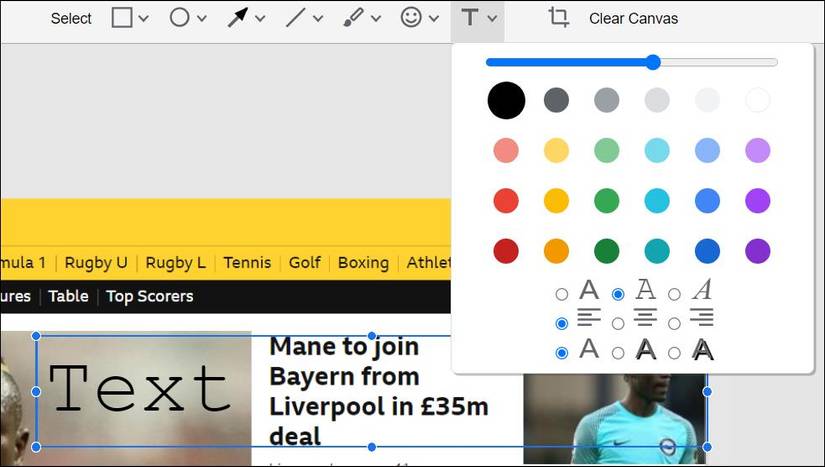Open Mane to join Bayern headline
825x467 pixels.
click(379, 391)
